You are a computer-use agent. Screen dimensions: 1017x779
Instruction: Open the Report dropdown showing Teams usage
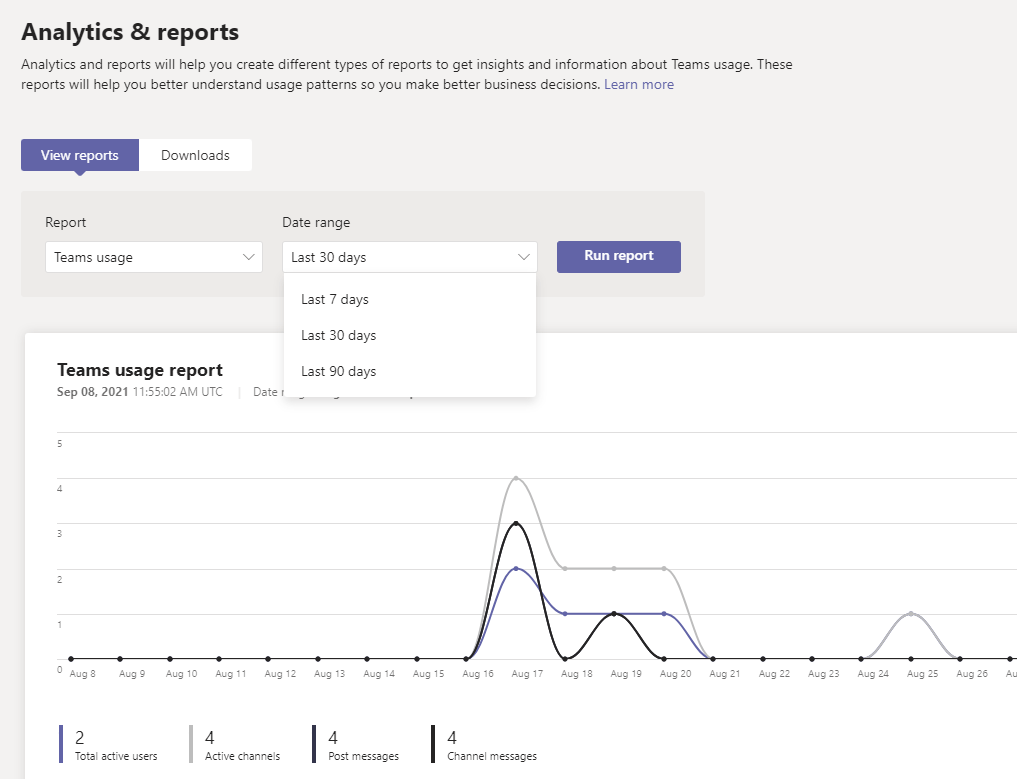[154, 257]
